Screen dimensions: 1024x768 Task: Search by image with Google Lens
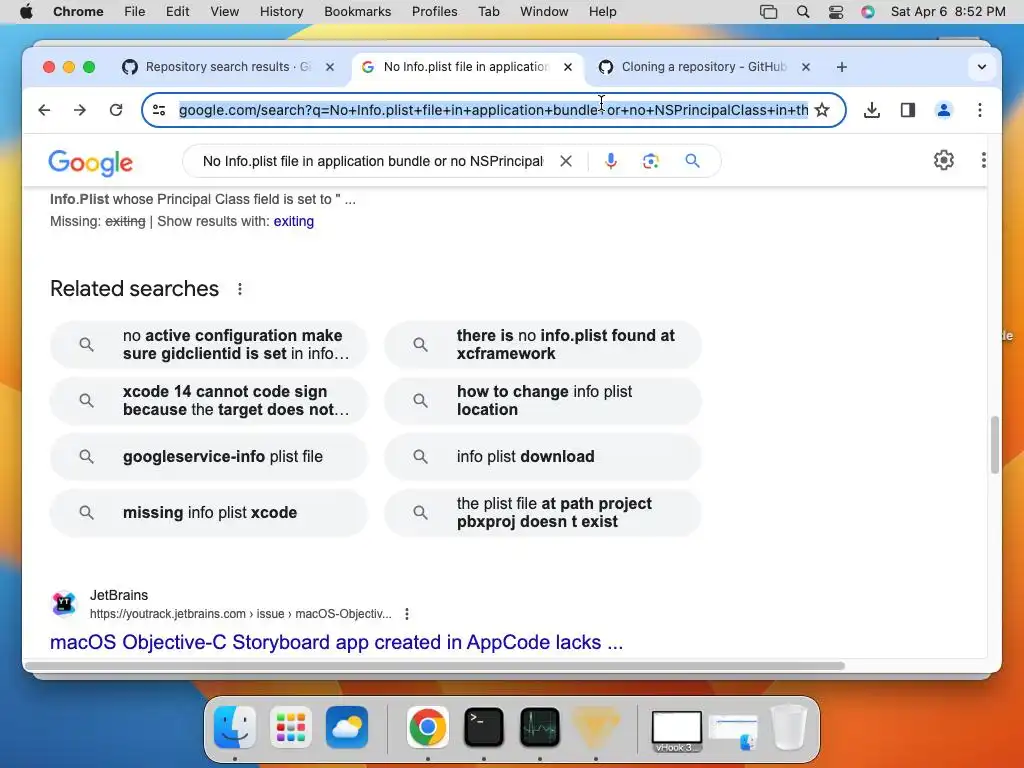pos(650,161)
